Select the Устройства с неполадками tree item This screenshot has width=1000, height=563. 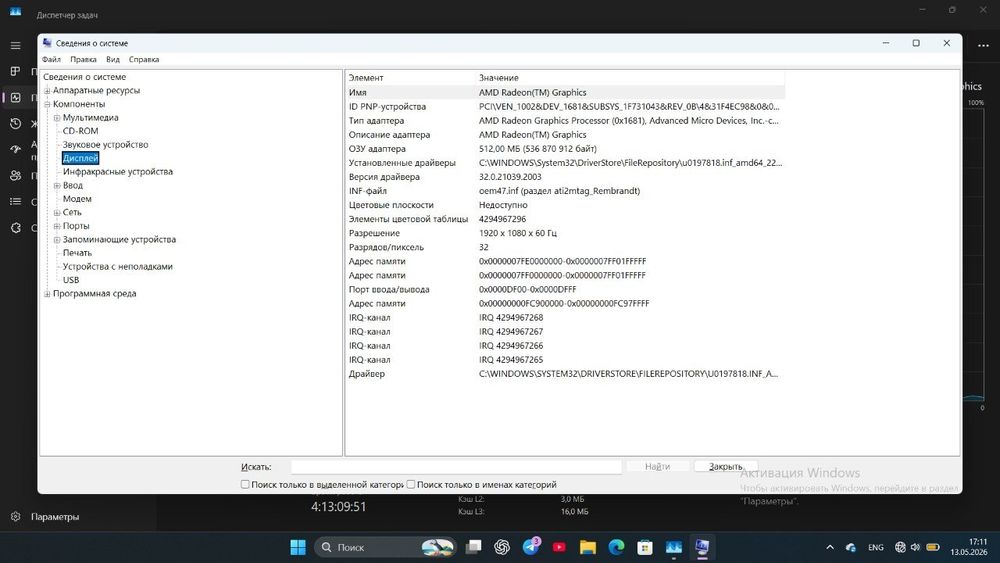pyautogui.click(x=118, y=267)
